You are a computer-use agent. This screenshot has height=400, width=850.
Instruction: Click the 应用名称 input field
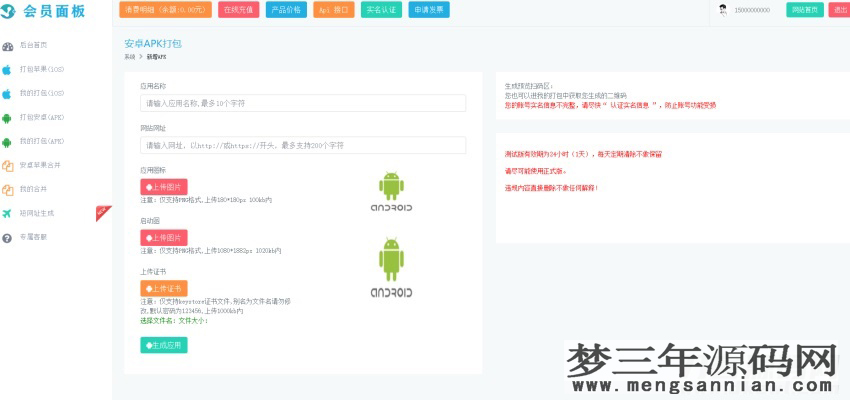(x=303, y=103)
